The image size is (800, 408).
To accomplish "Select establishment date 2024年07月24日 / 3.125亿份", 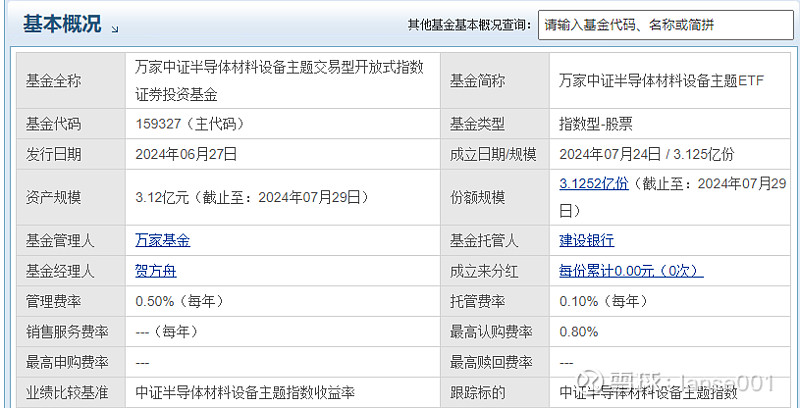I will (646, 155).
